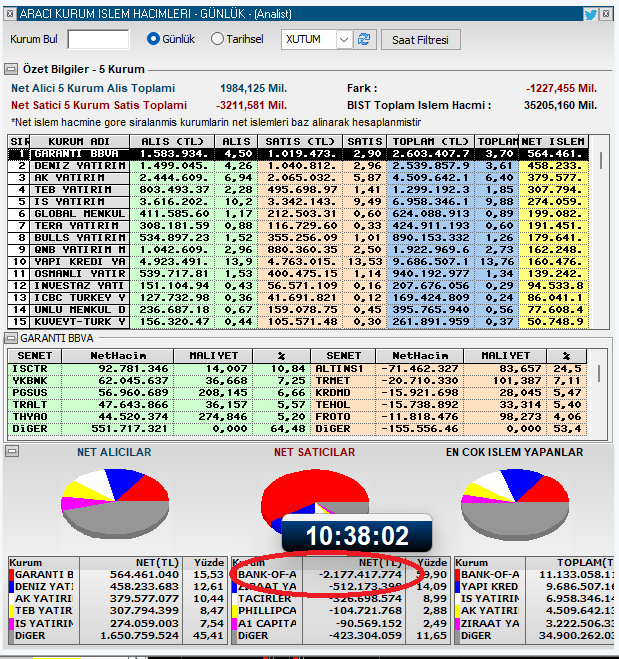
Task: Sort by KURUM ADI column header
Action: tap(79, 142)
